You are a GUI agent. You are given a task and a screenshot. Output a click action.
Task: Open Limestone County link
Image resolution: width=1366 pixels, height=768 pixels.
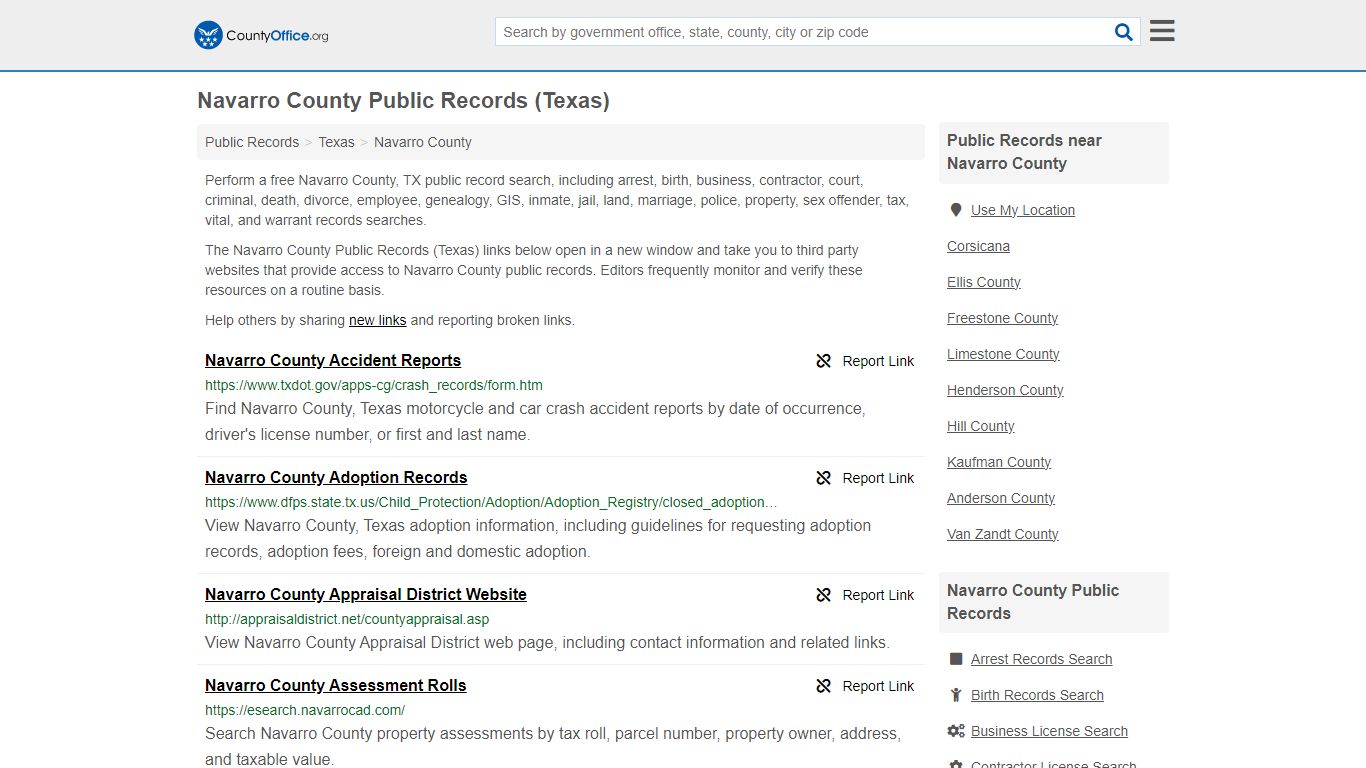pos(1003,354)
